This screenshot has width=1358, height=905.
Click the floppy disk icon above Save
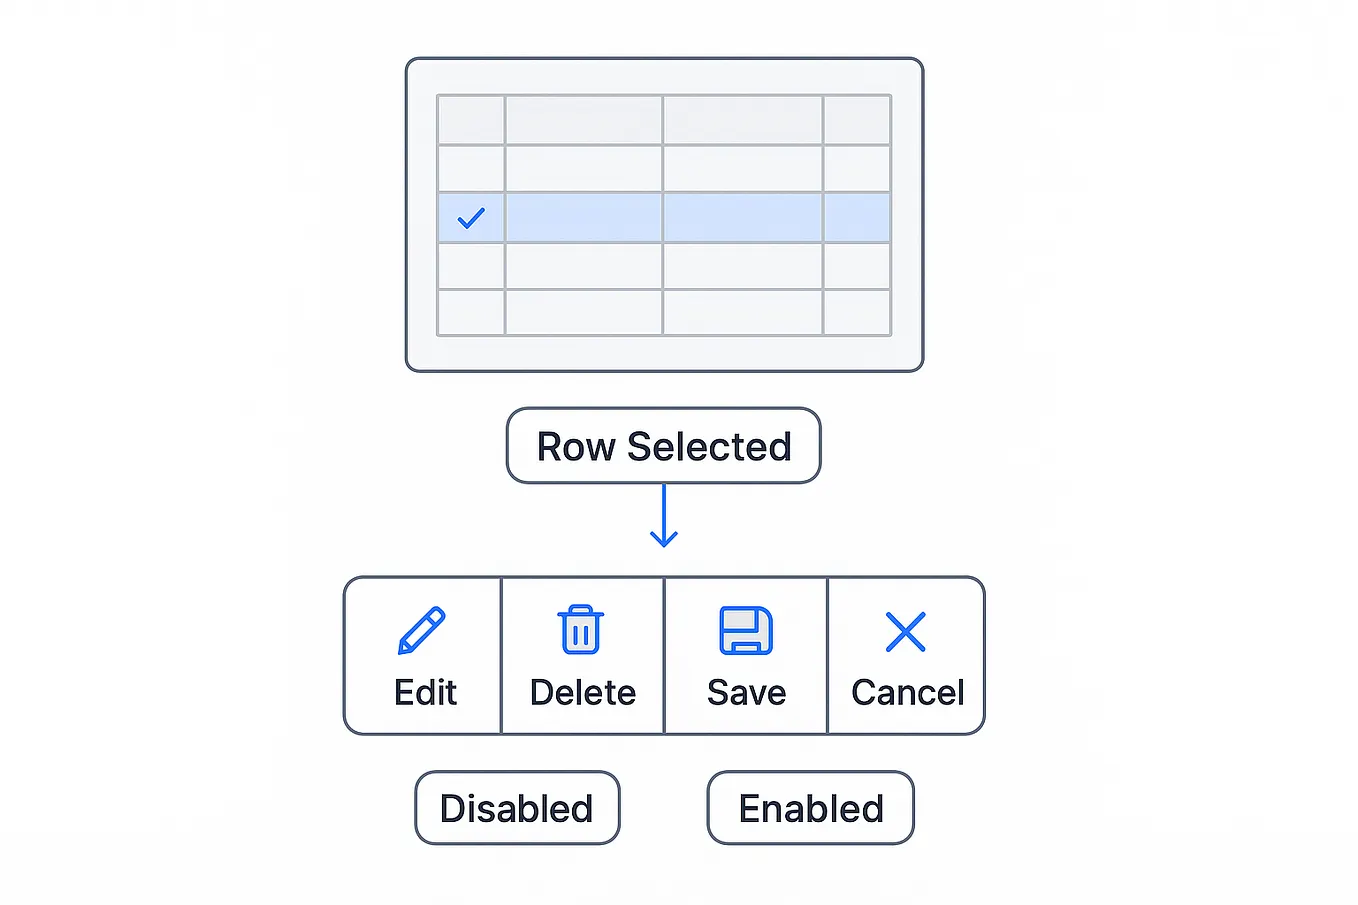746,630
